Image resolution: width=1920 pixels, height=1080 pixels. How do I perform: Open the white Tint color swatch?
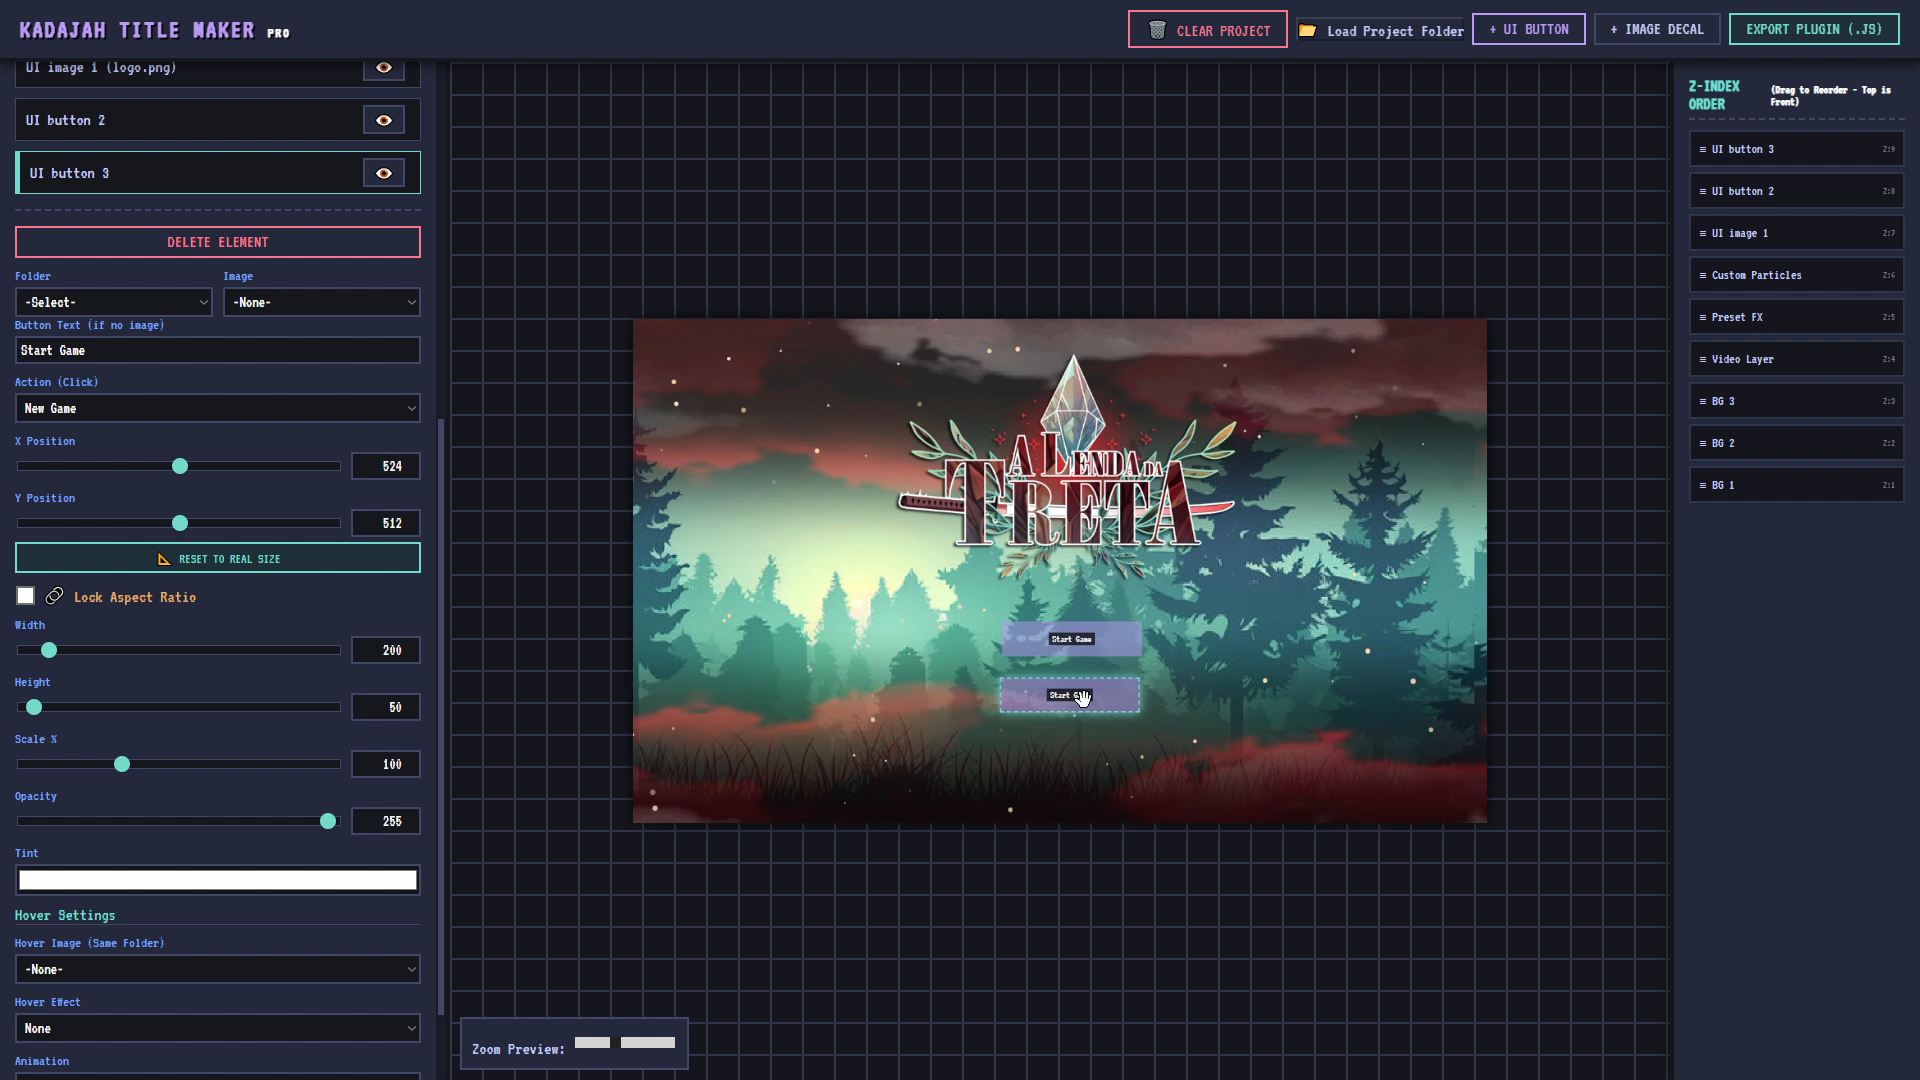[x=217, y=880]
